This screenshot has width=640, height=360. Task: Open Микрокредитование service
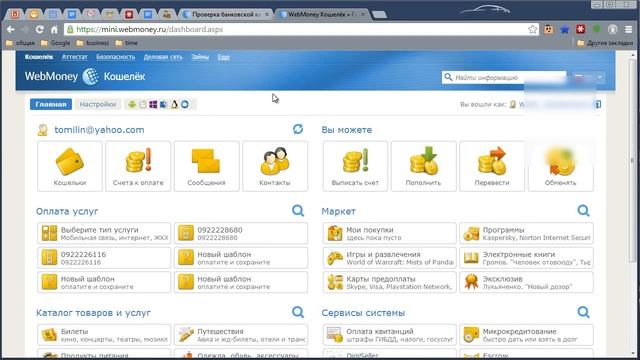[526, 335]
